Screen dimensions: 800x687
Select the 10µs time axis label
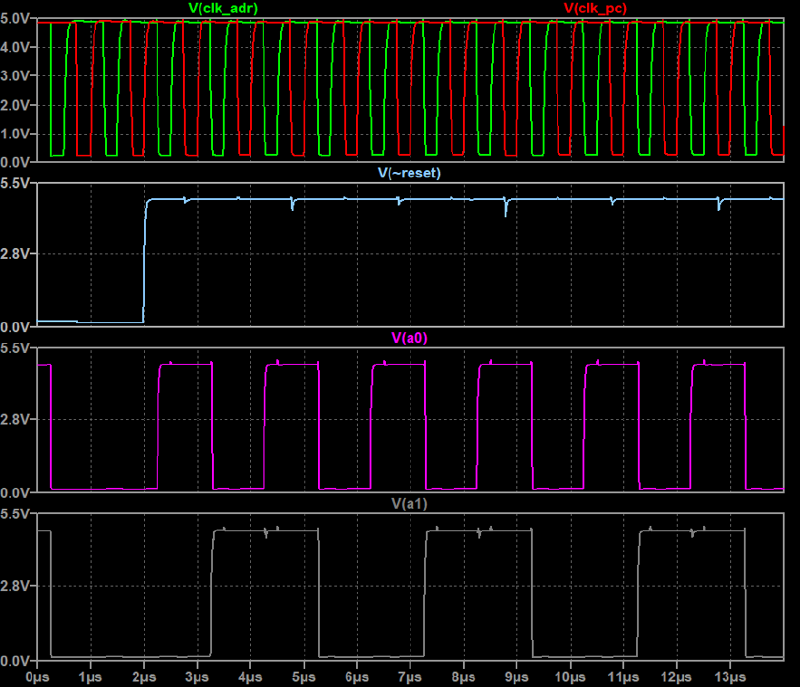[570, 676]
